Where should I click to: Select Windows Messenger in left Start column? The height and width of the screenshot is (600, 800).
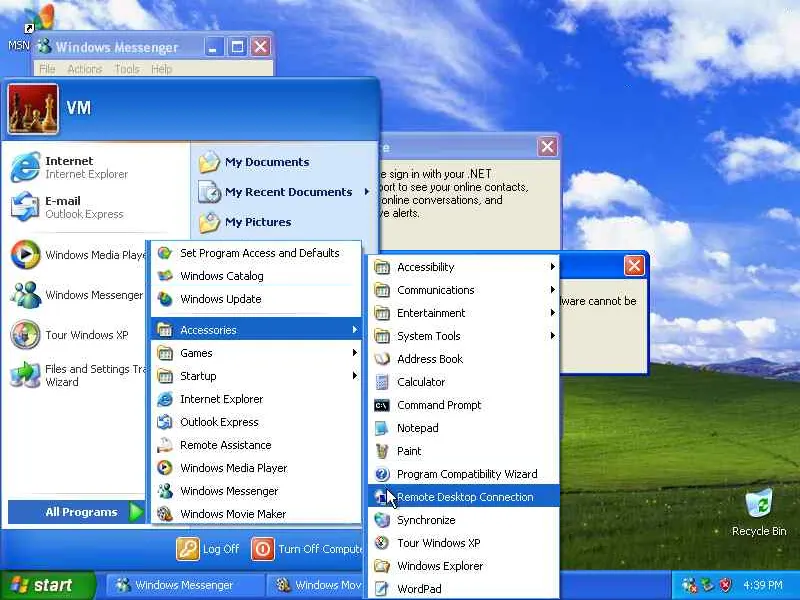click(x=77, y=295)
